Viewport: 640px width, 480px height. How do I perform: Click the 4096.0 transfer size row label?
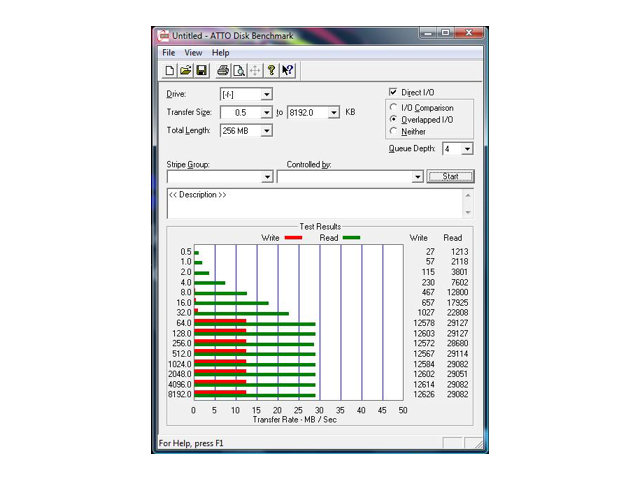tap(180, 384)
